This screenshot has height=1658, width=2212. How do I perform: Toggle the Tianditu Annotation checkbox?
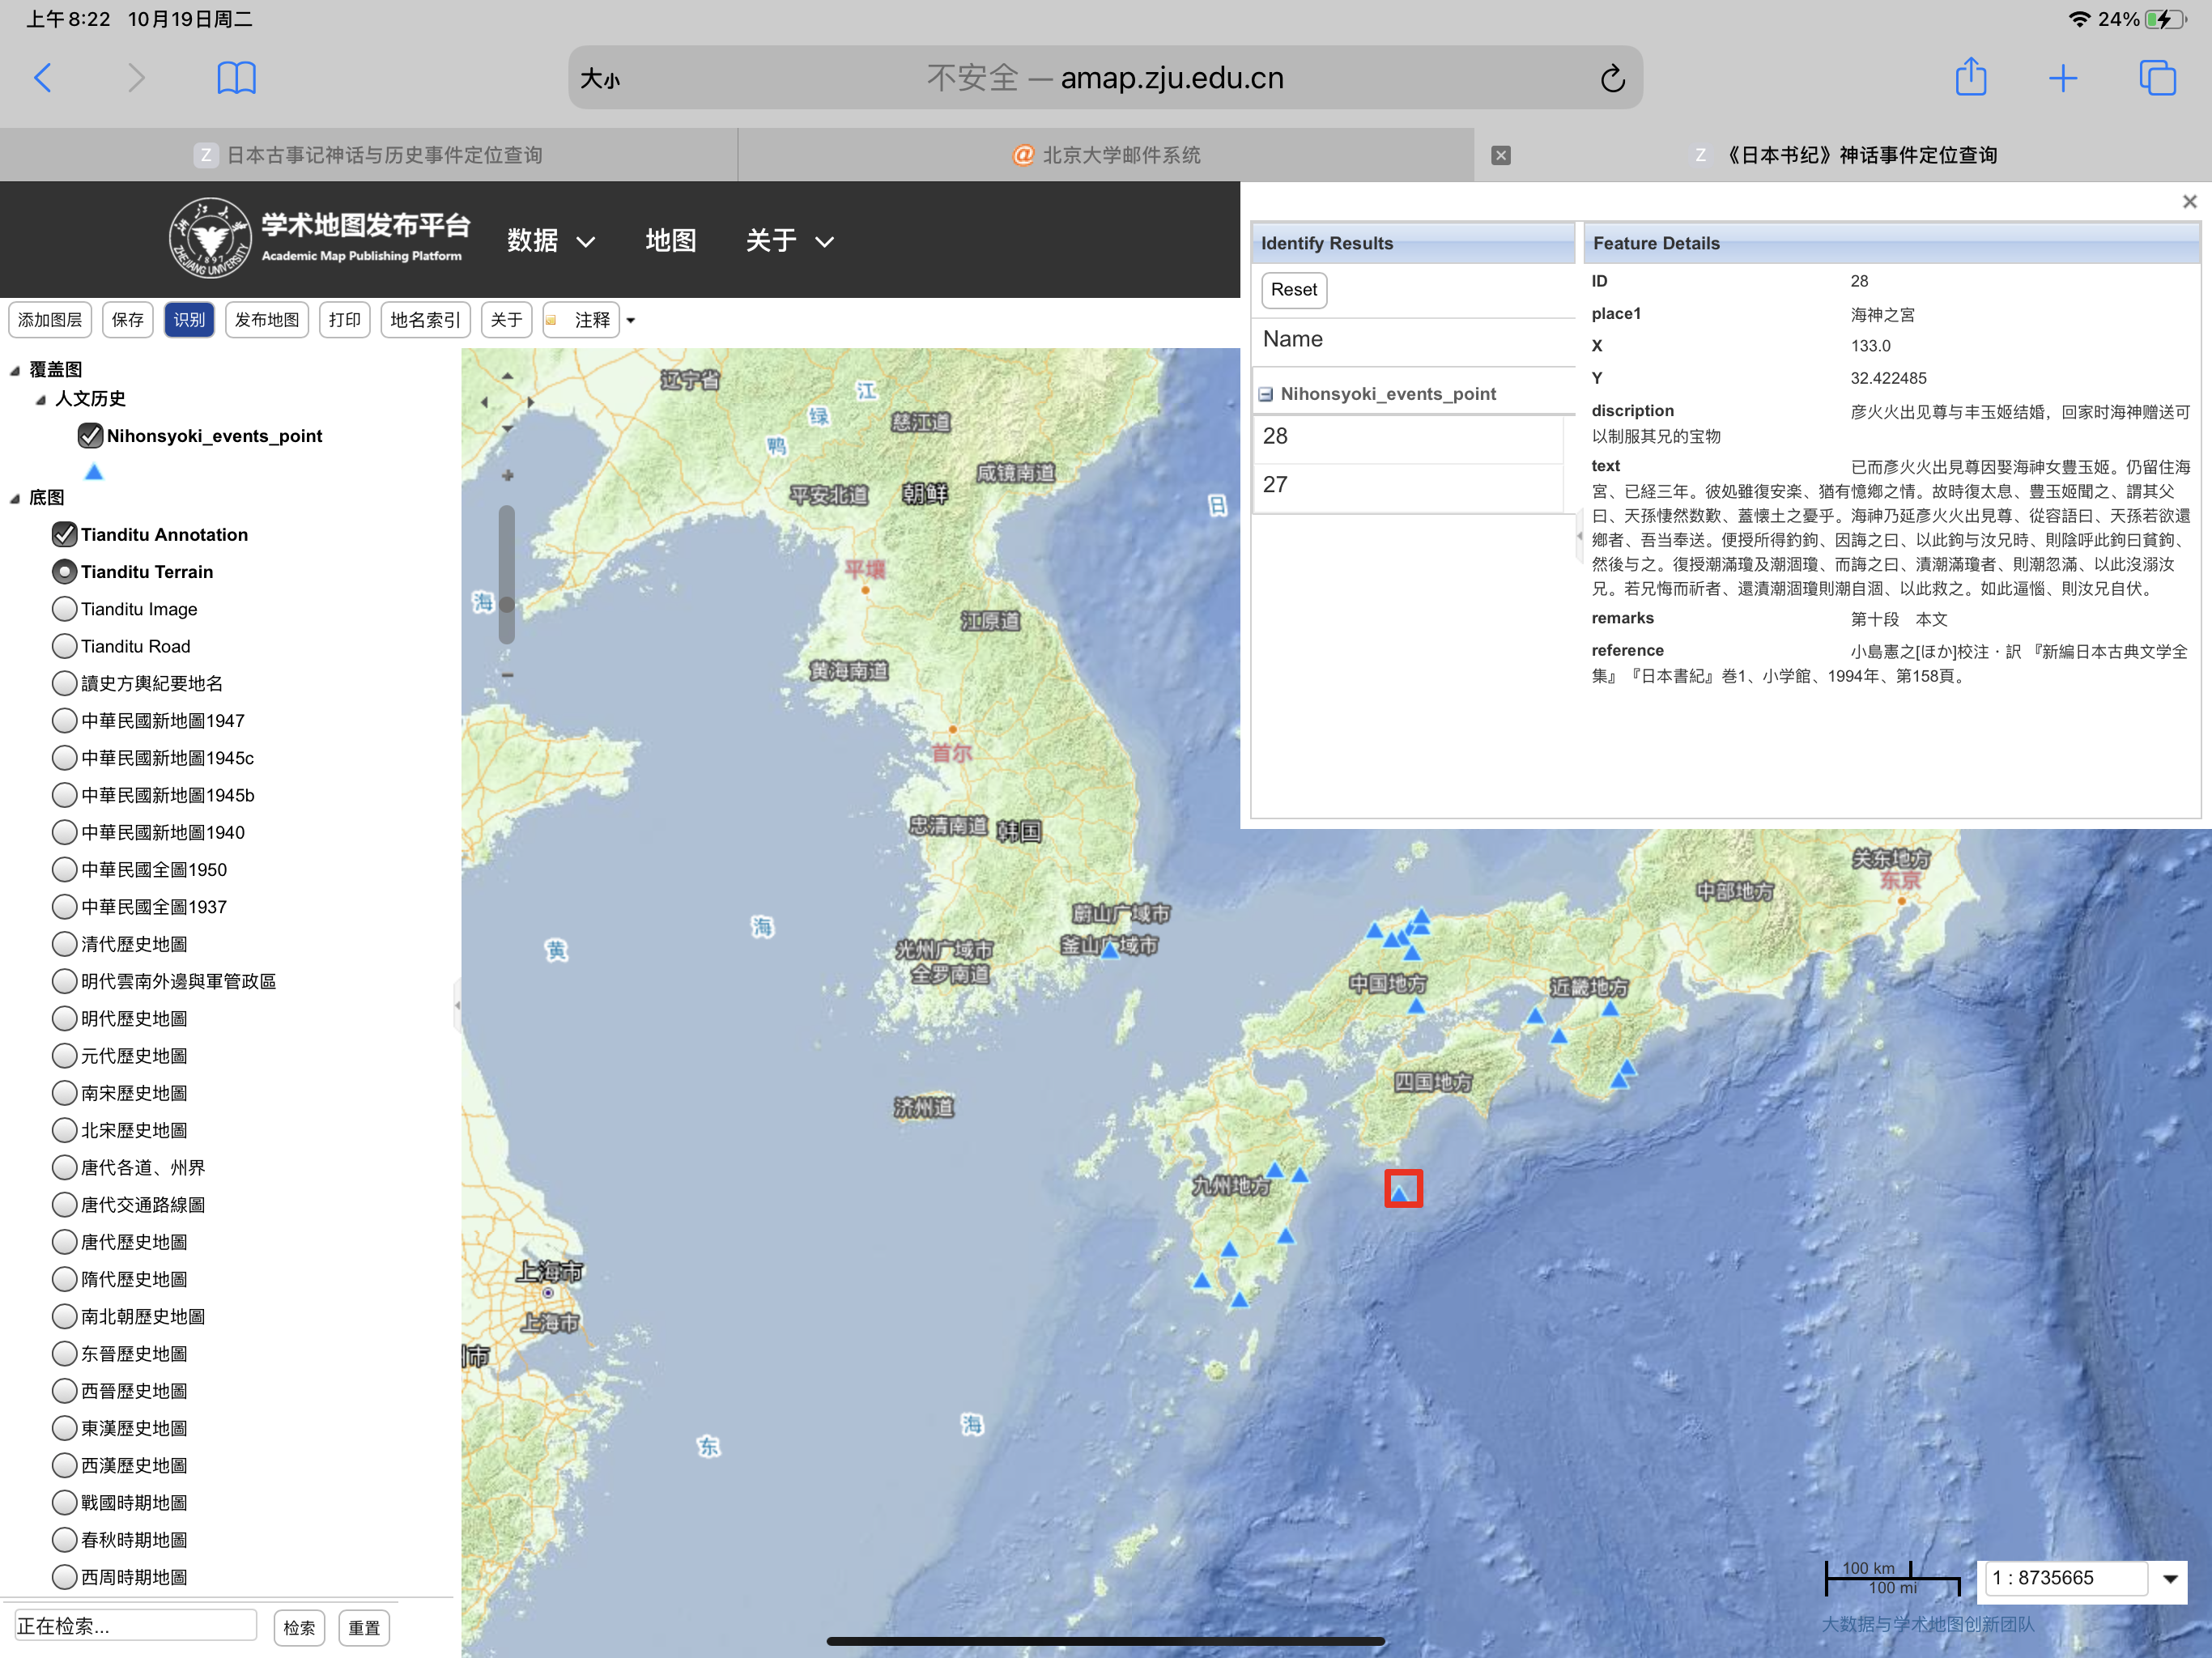coord(65,534)
